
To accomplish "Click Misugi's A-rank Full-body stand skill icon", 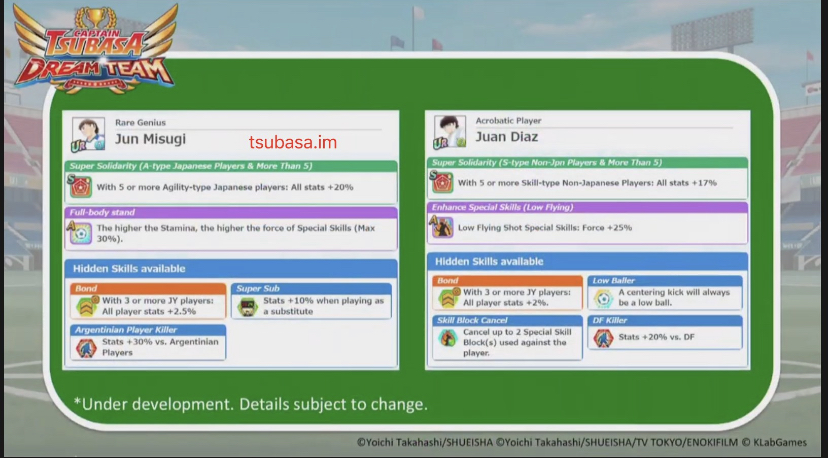I will coord(80,233).
